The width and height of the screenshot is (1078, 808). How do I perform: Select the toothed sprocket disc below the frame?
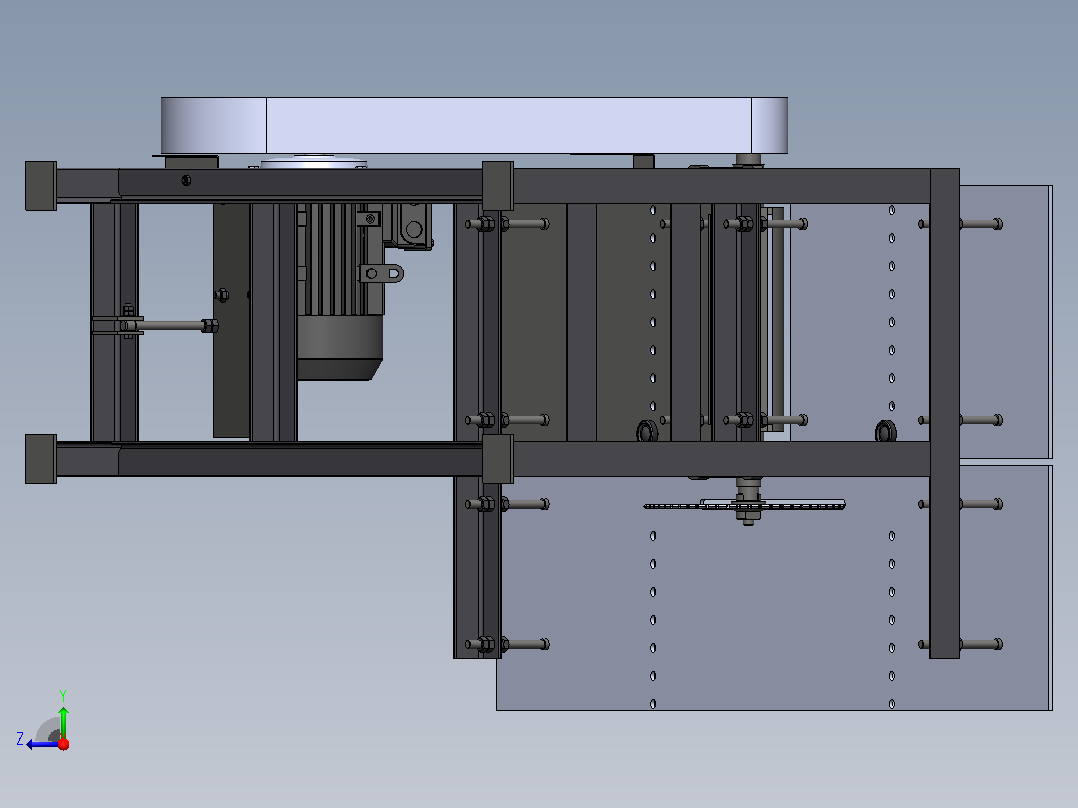point(745,505)
